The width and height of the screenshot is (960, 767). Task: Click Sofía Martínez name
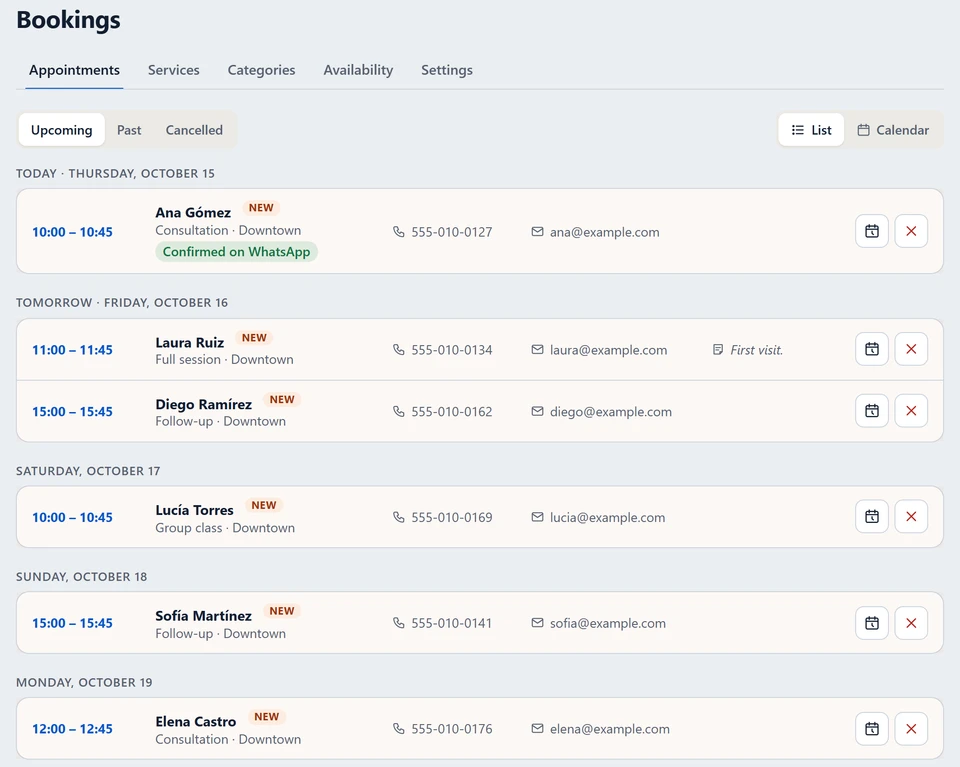203,616
